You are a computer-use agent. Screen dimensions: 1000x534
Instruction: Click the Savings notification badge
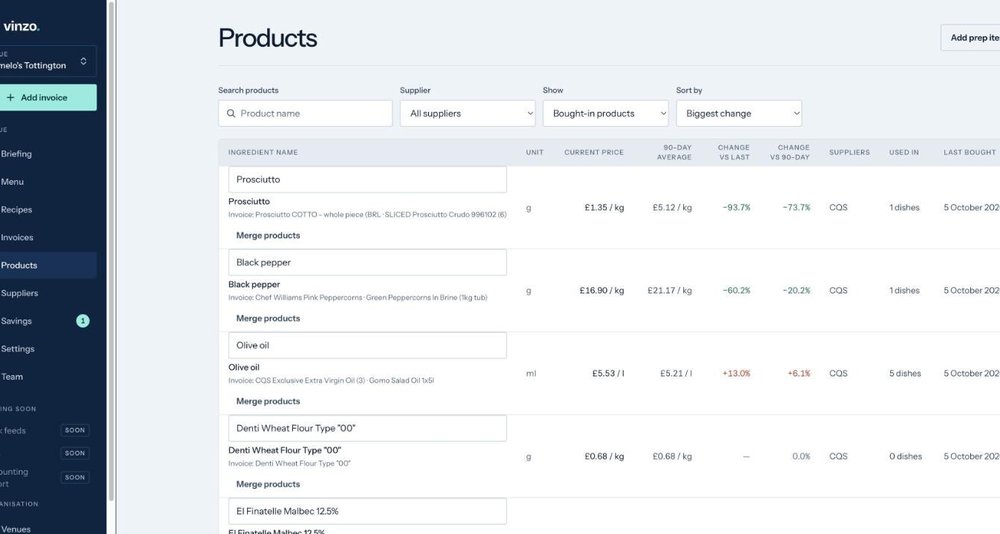(83, 321)
